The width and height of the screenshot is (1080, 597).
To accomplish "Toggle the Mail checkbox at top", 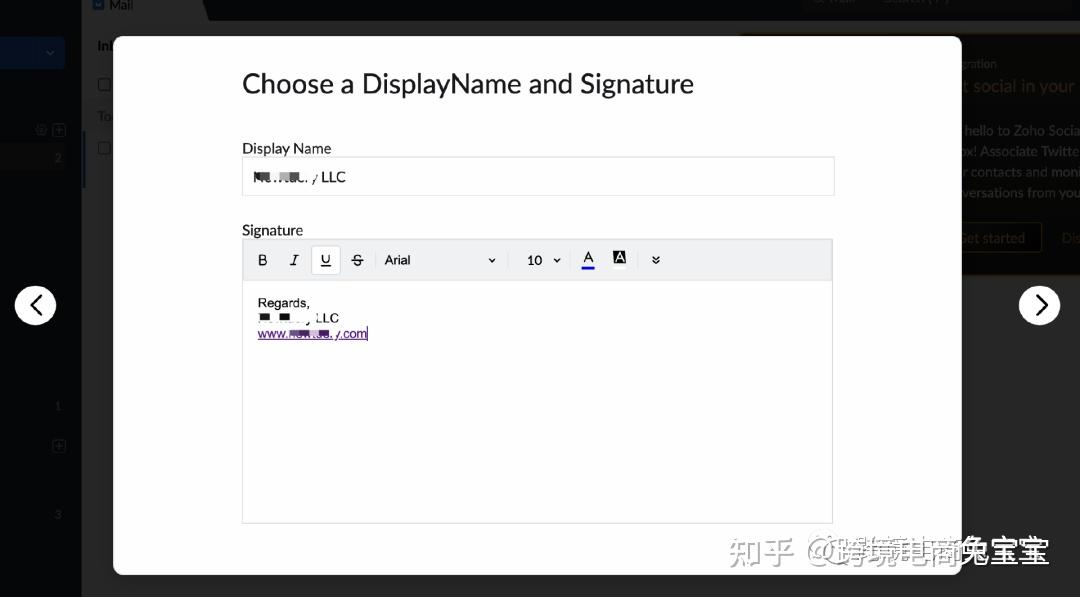I will point(98,5).
